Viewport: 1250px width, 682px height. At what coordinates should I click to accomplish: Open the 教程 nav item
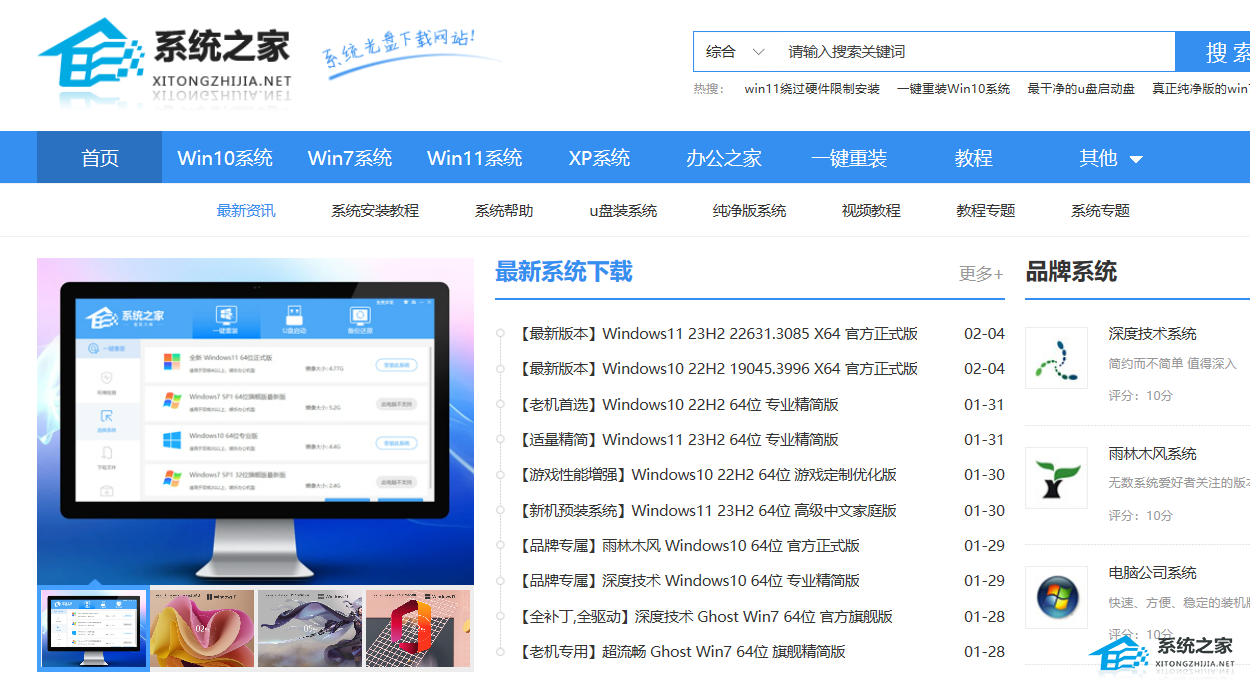(973, 158)
